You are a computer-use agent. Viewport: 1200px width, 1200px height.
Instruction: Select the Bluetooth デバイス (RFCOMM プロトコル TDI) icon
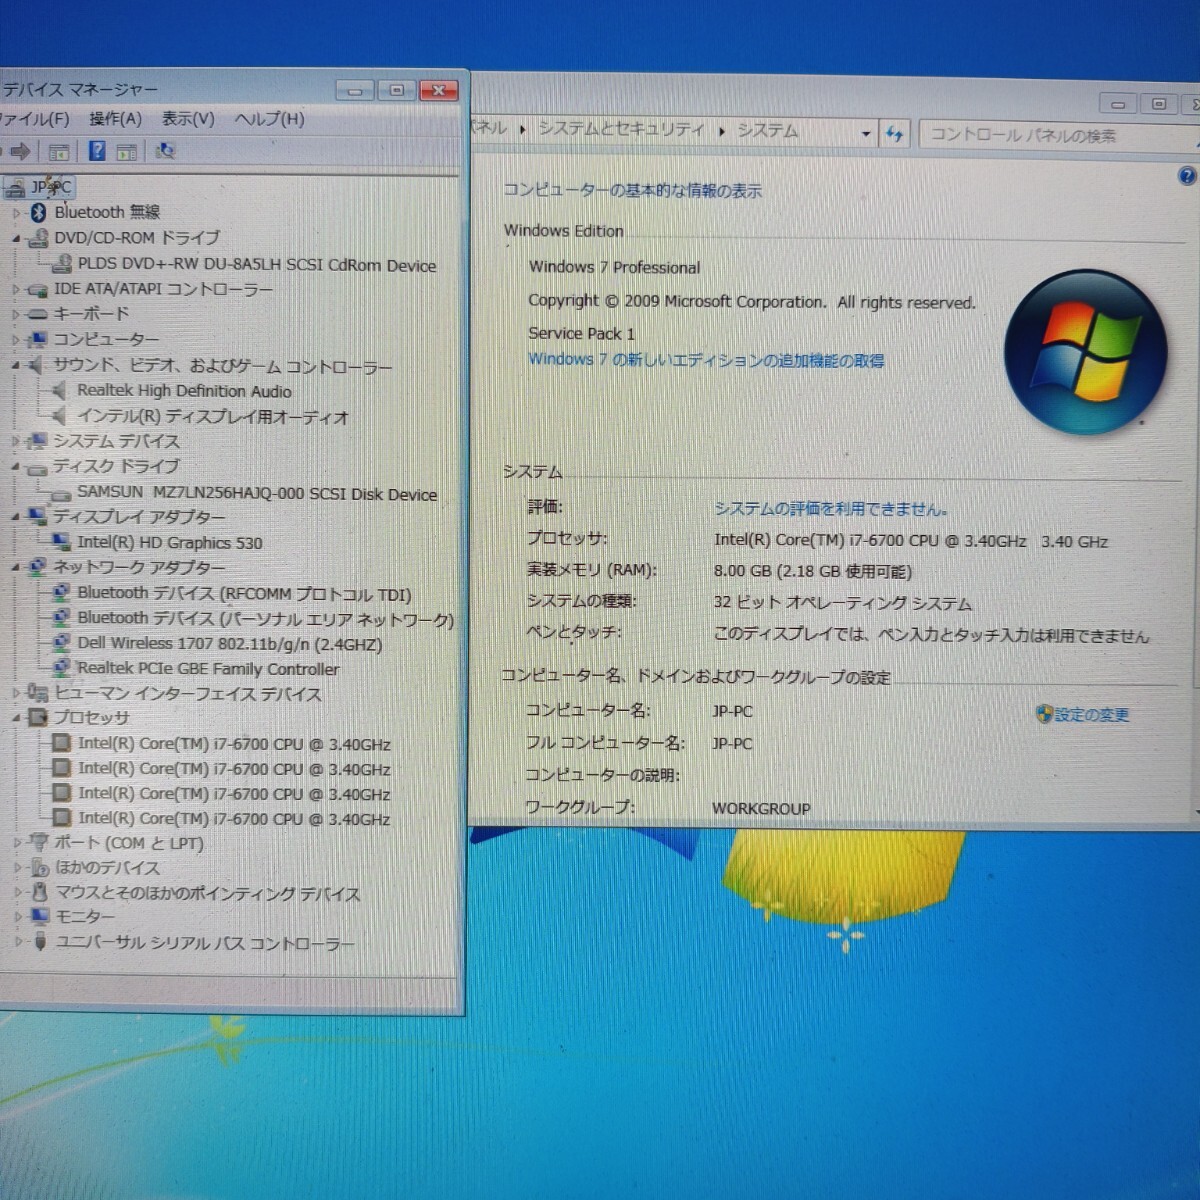pyautogui.click(x=61, y=593)
